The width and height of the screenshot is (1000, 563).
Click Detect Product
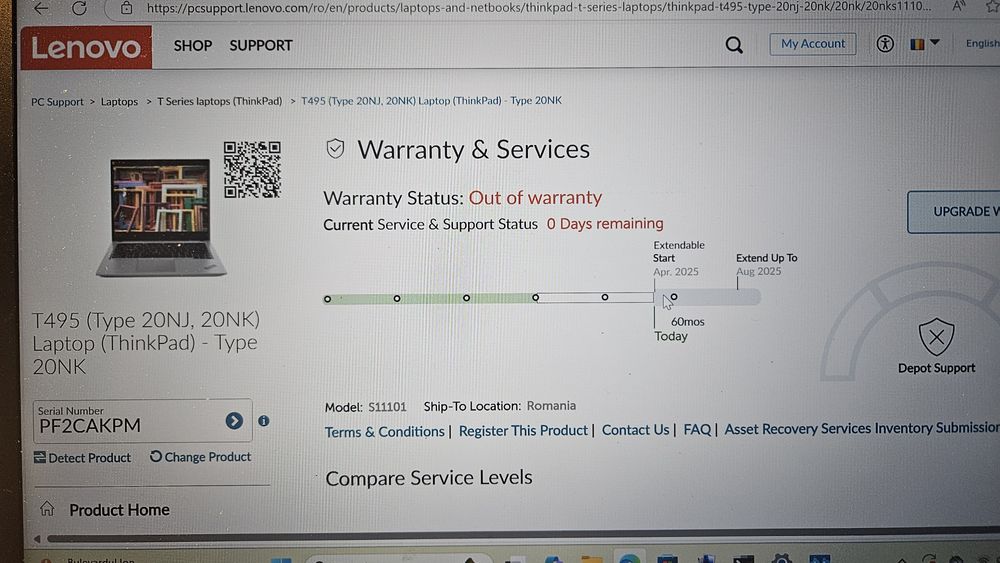point(82,457)
